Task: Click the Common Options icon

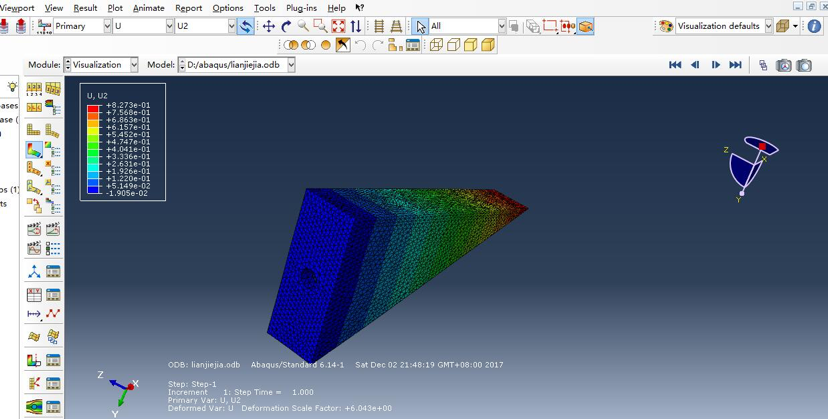Action: point(34,88)
